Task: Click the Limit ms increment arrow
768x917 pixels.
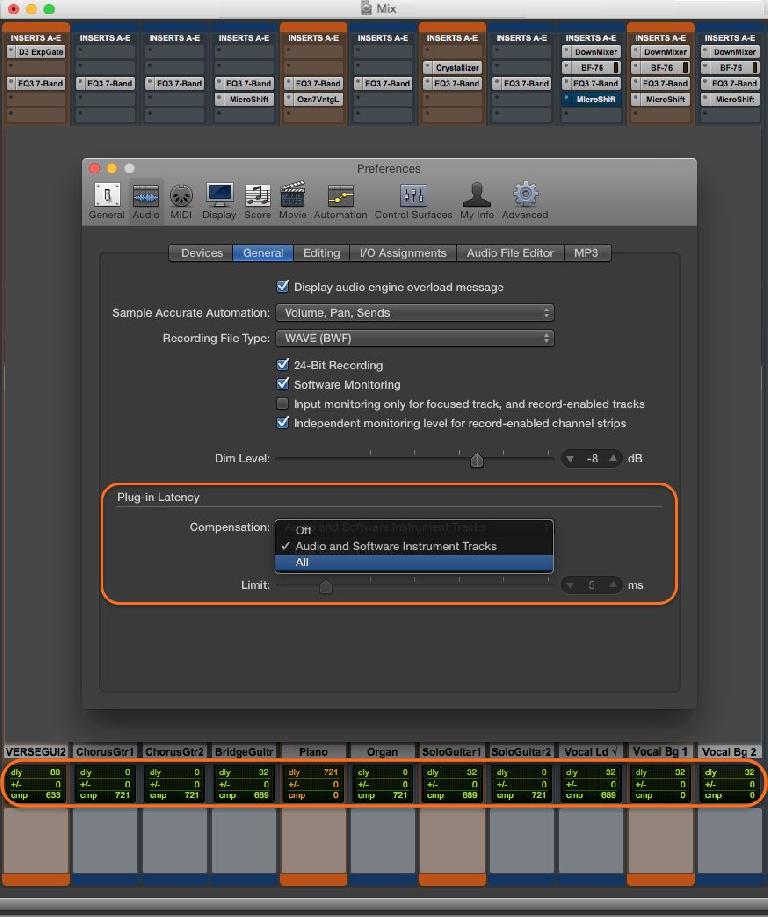Action: (612, 584)
